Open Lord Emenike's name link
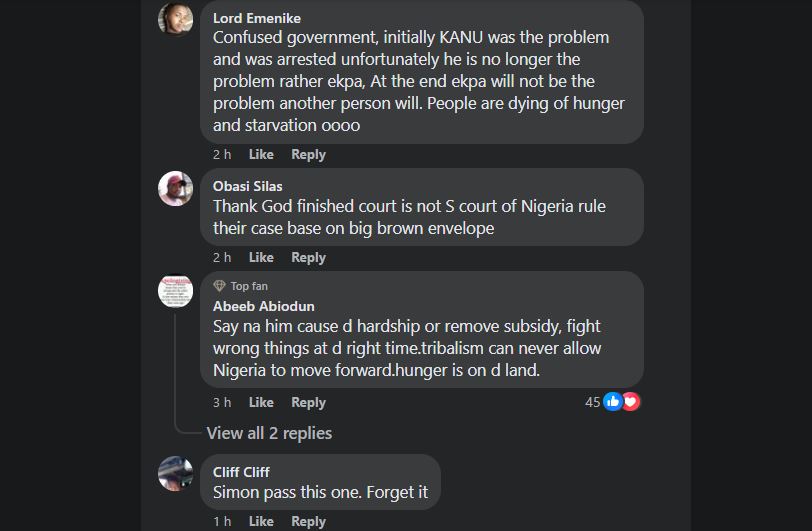Screen dimensions: 812x531 (257, 18)
